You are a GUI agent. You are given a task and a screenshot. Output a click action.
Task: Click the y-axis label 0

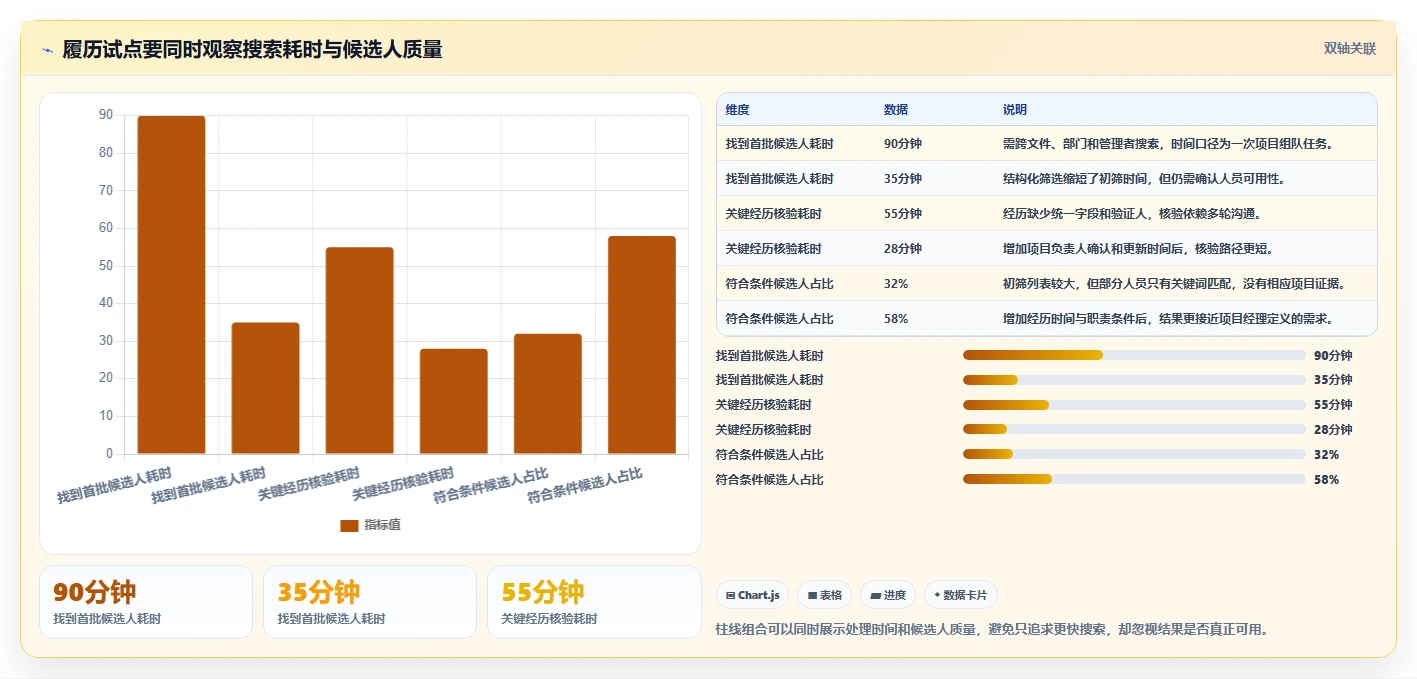[109, 453]
